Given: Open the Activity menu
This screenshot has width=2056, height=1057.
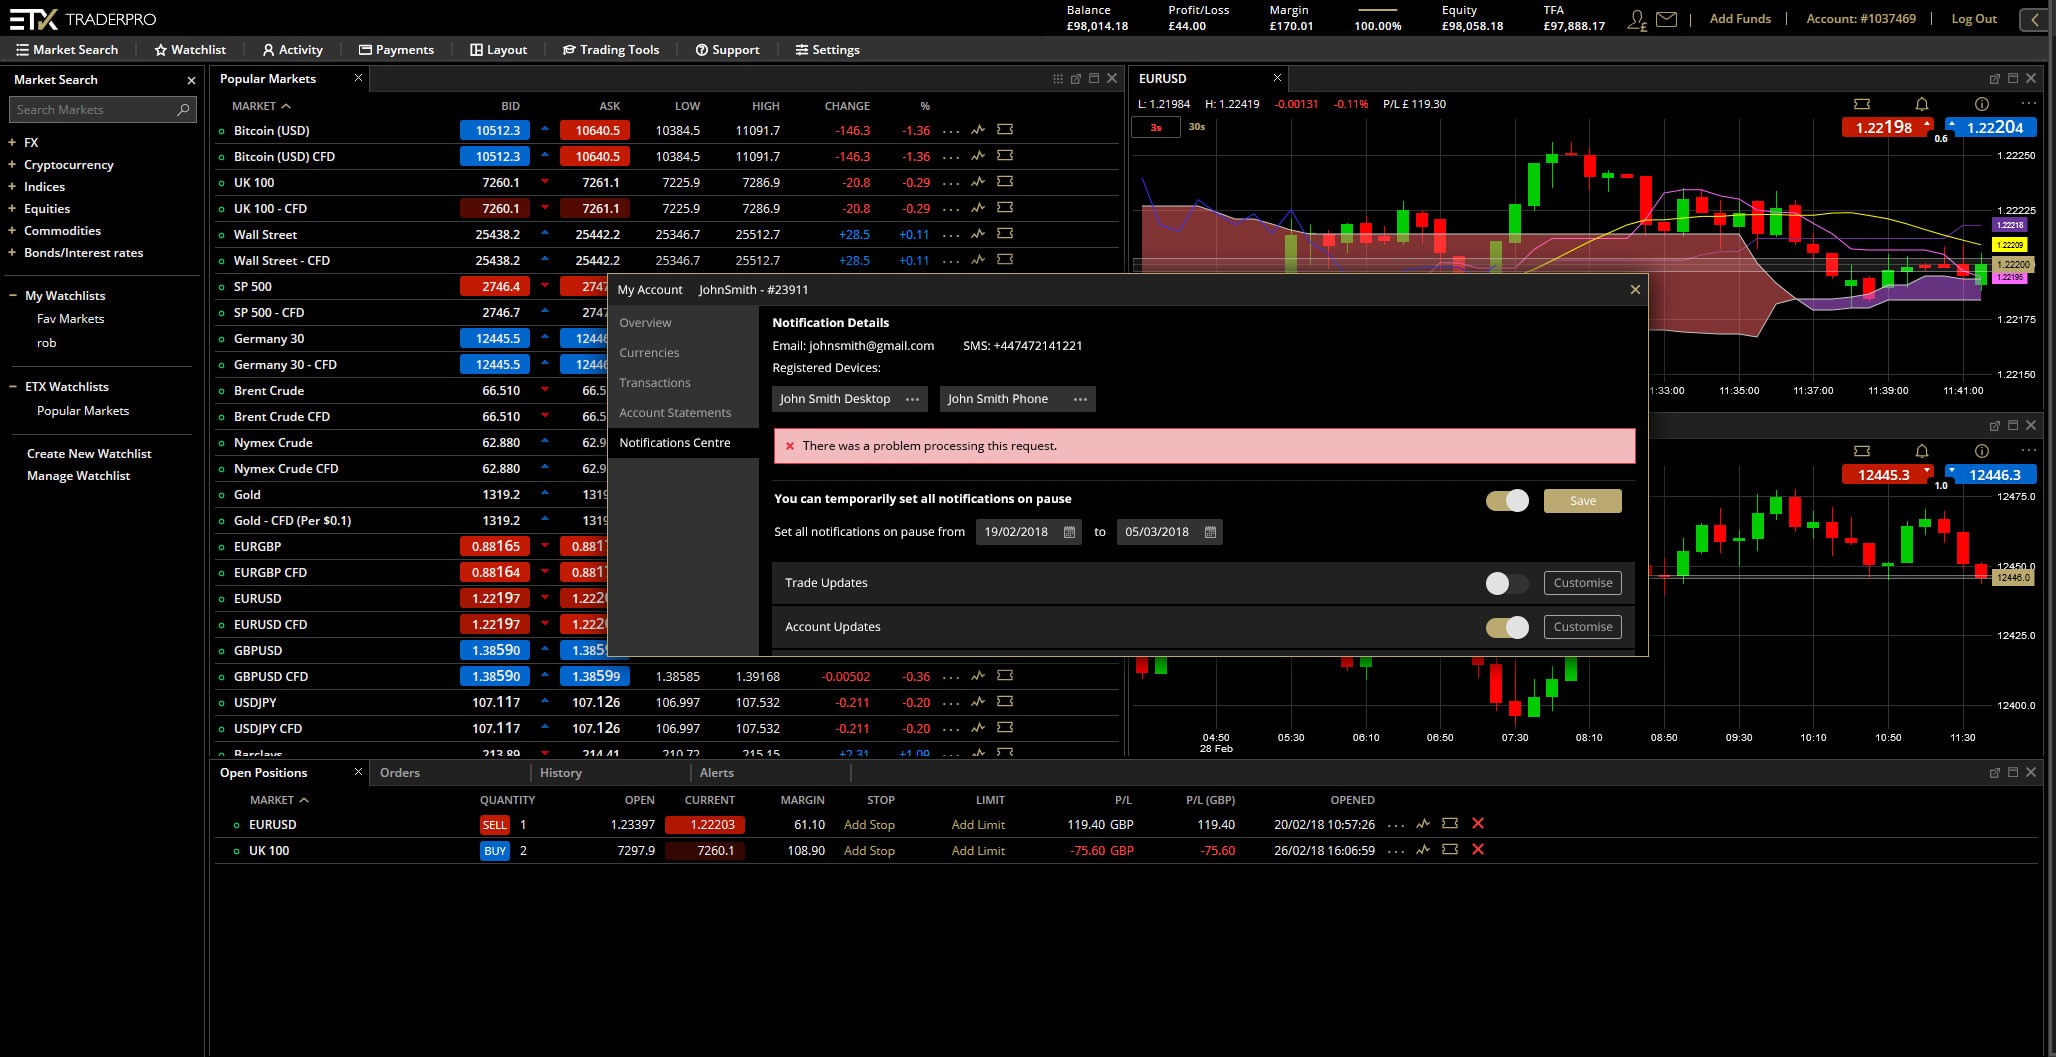Looking at the screenshot, I should 292,50.
